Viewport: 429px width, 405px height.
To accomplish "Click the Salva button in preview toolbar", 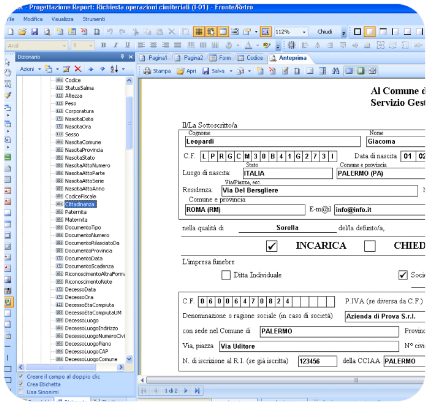I will point(214,71).
